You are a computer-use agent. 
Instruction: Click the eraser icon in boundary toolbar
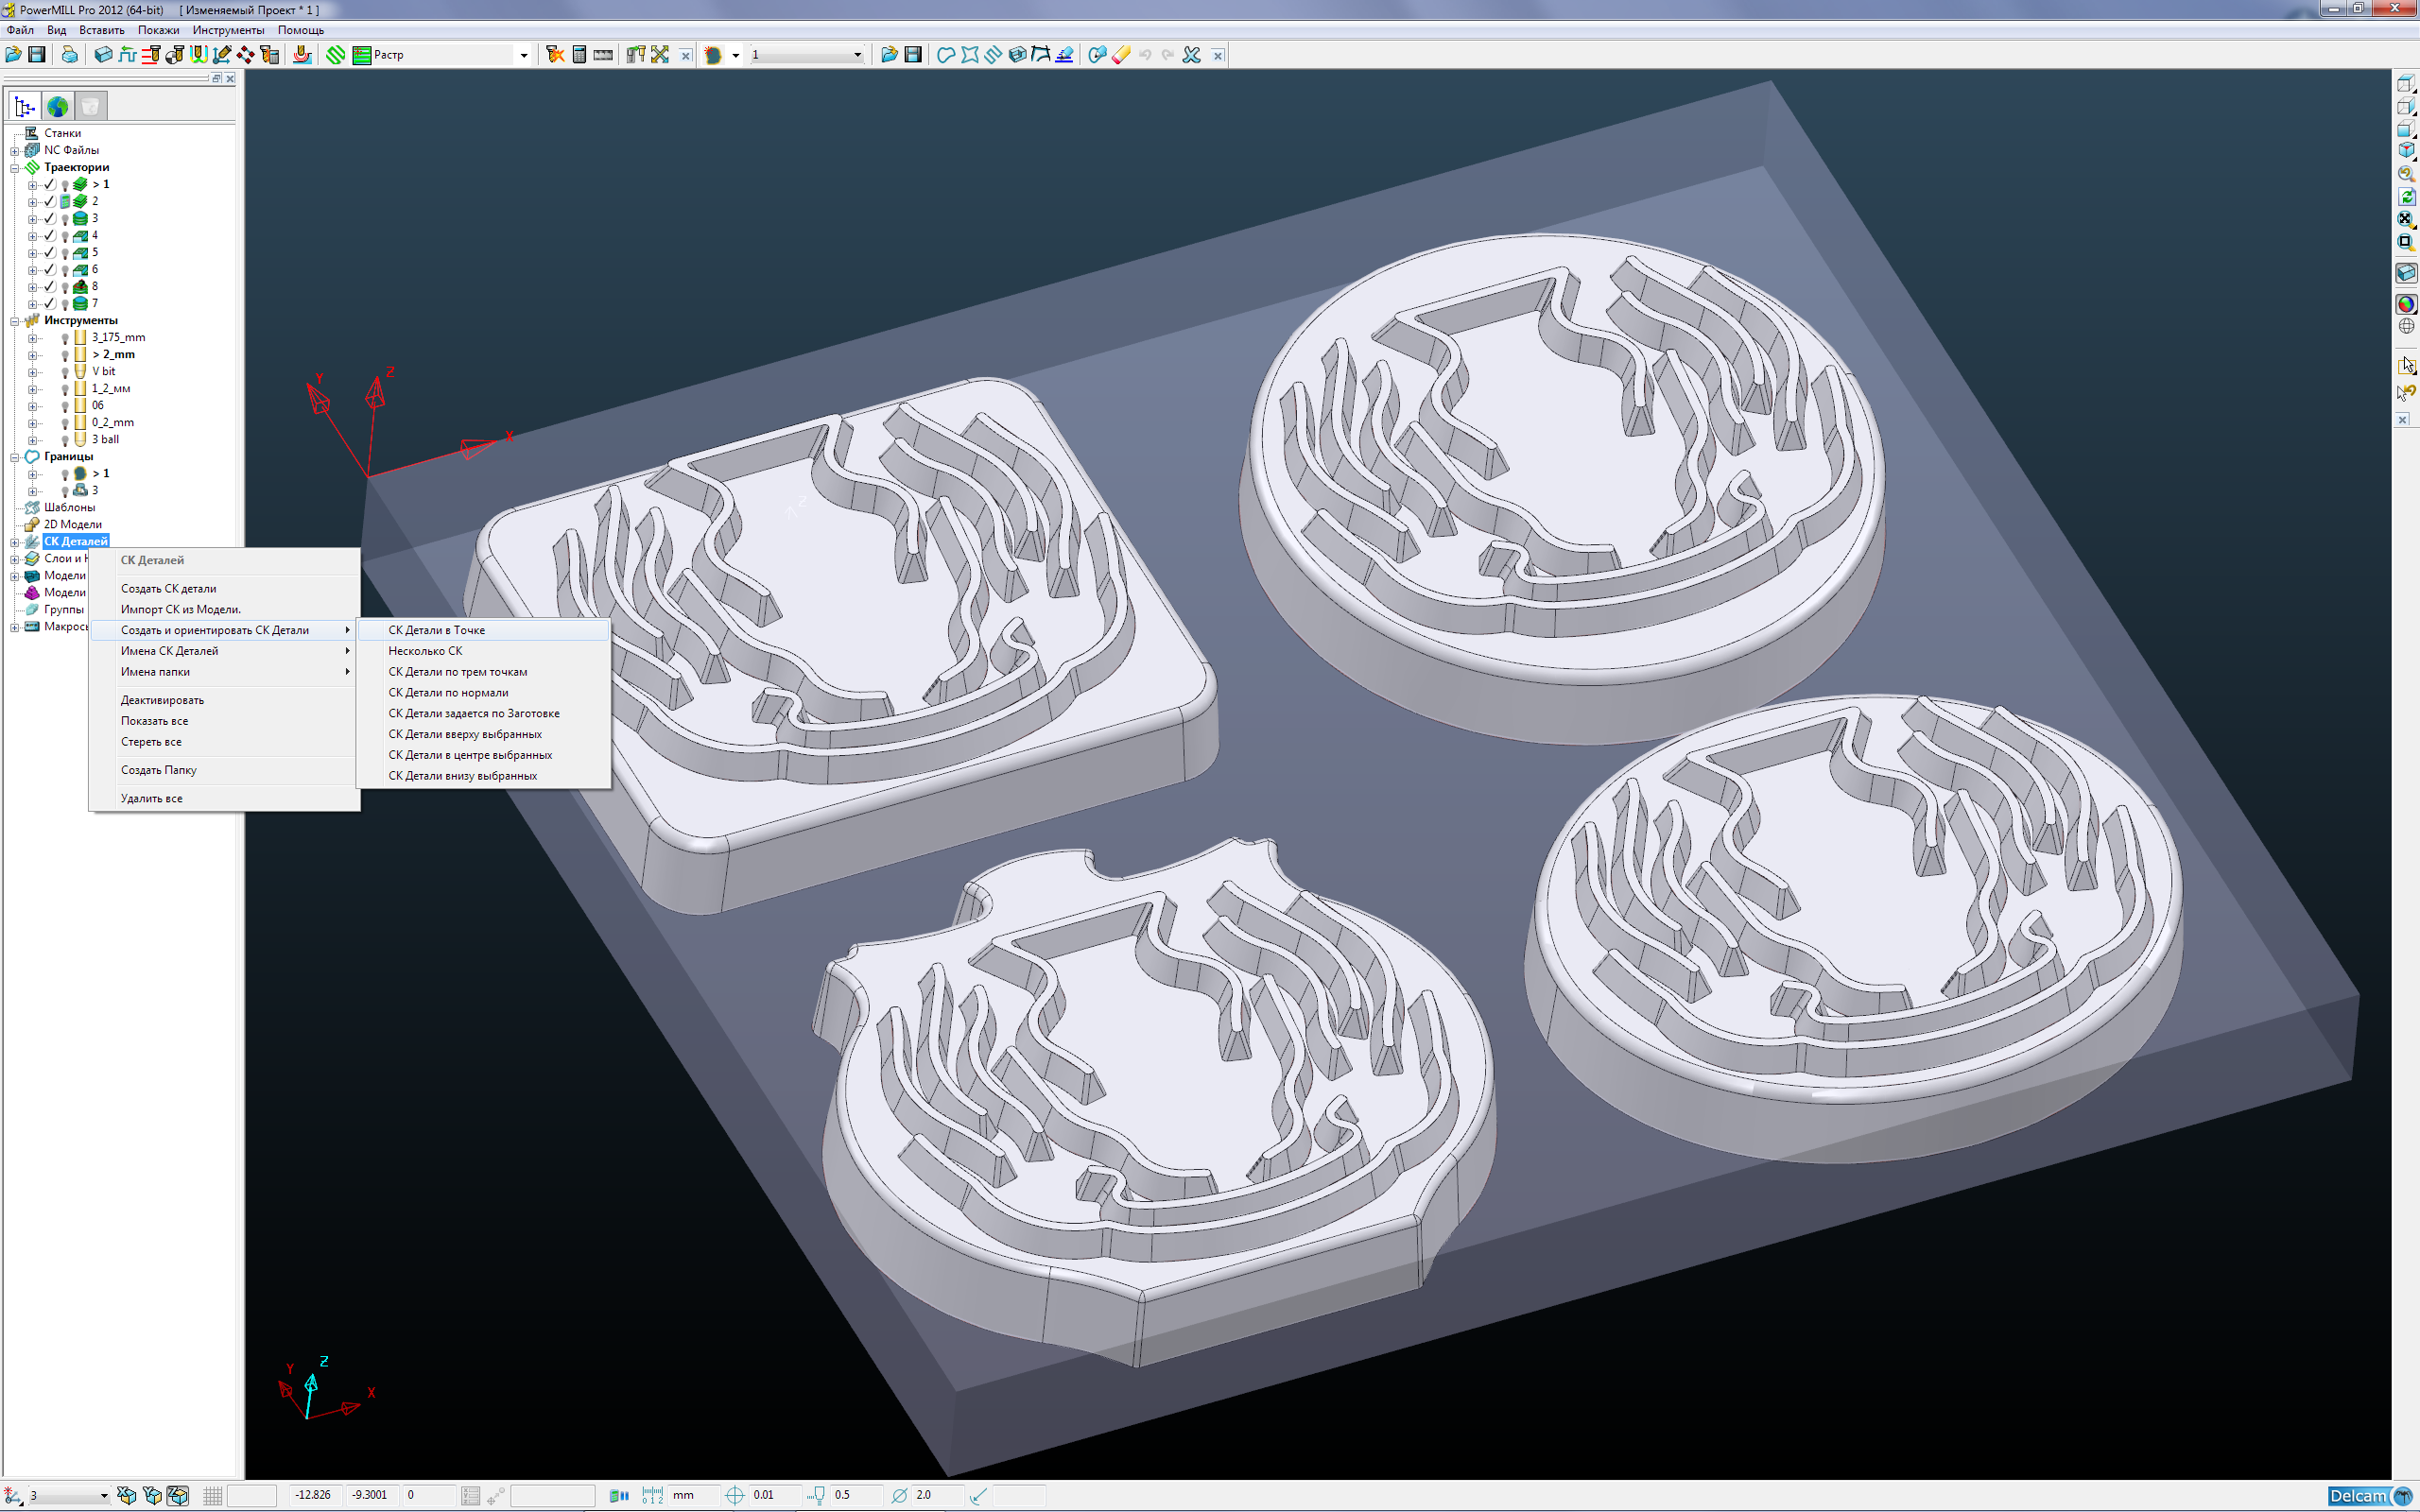coord(1121,55)
